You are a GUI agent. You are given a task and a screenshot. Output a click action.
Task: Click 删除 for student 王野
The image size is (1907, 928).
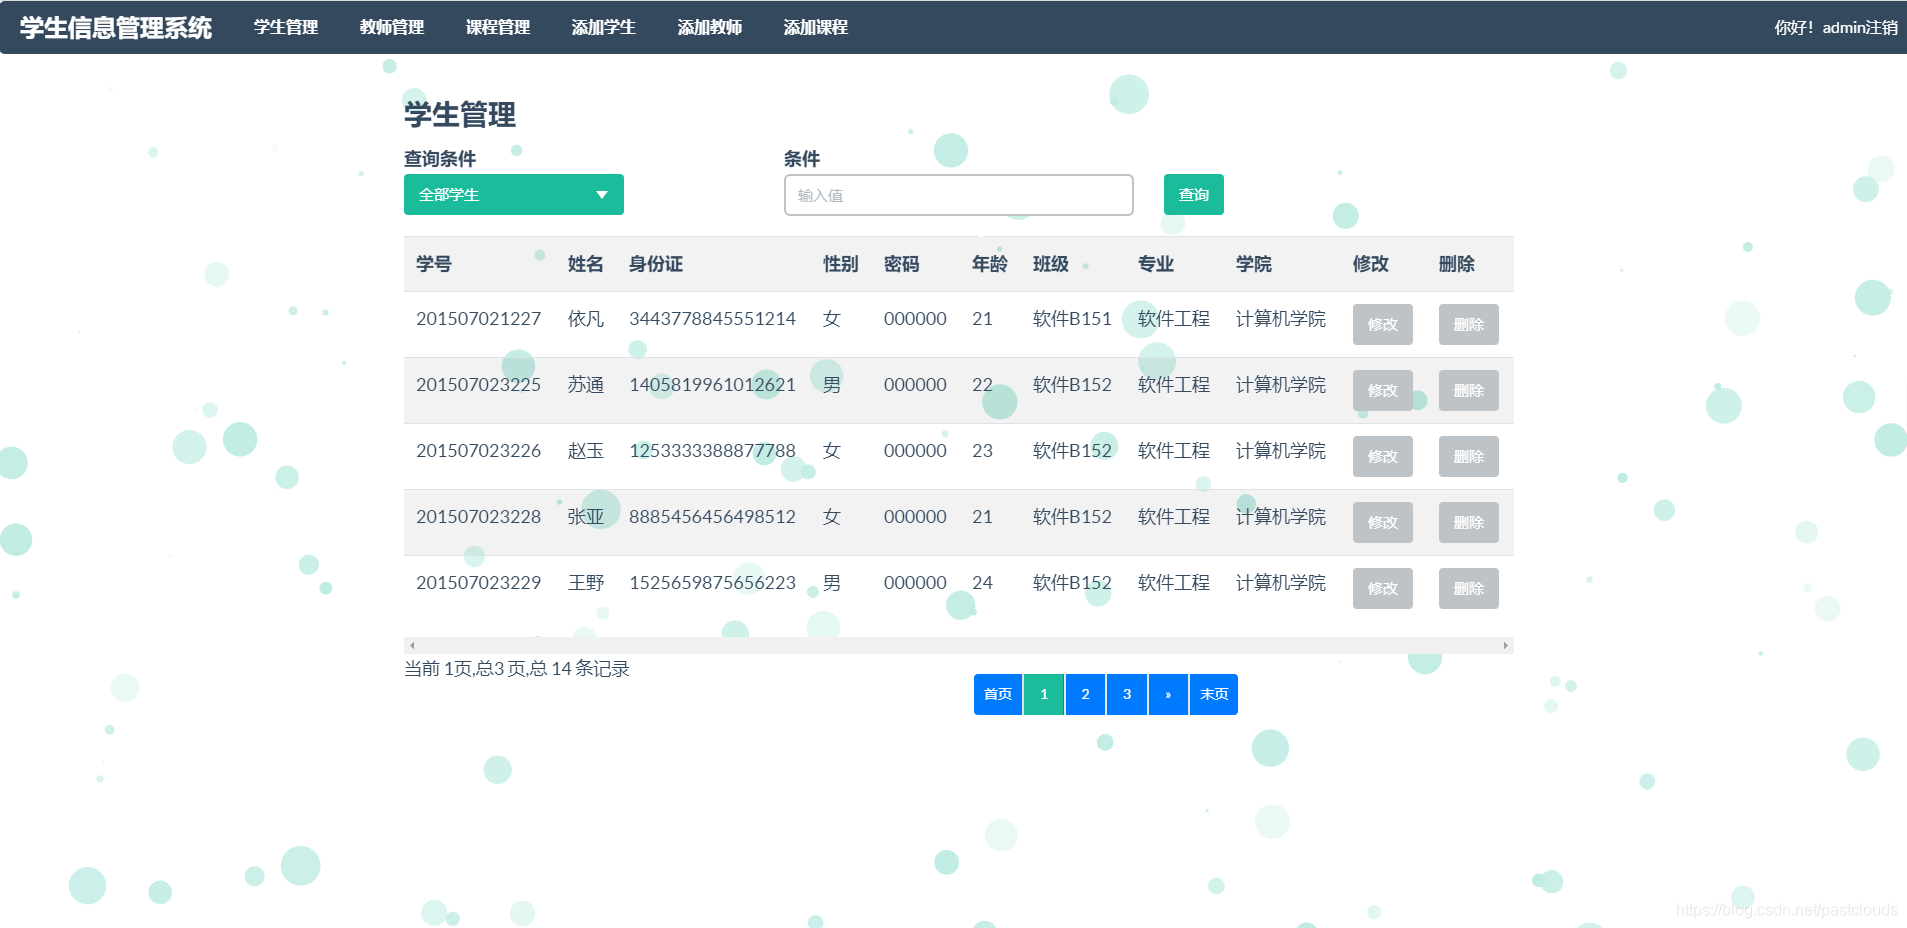[x=1469, y=588]
